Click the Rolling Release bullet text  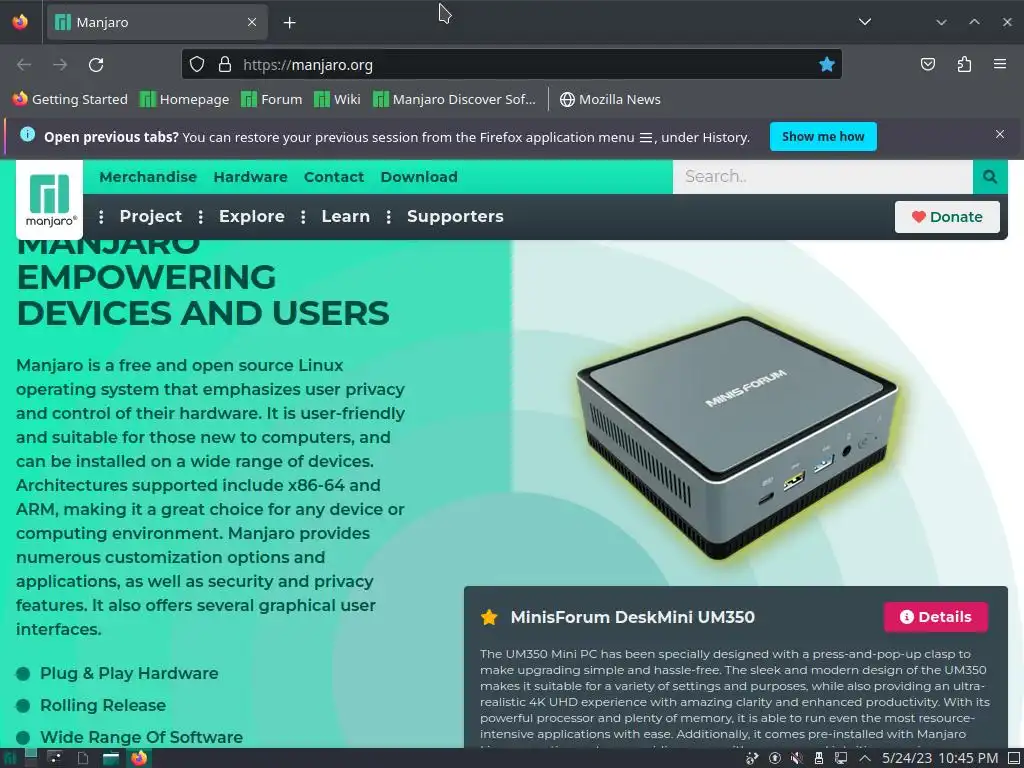pos(103,705)
